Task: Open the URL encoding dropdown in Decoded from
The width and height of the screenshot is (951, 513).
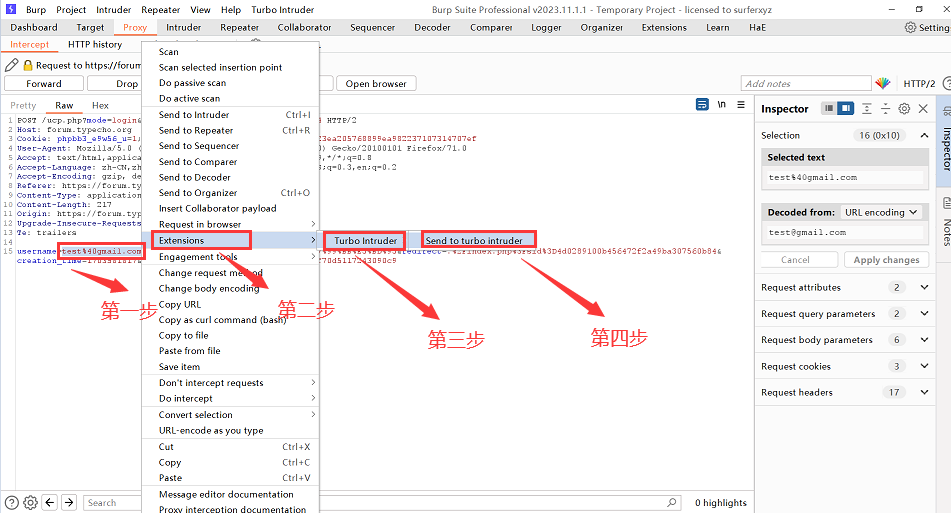Action: coord(881,212)
